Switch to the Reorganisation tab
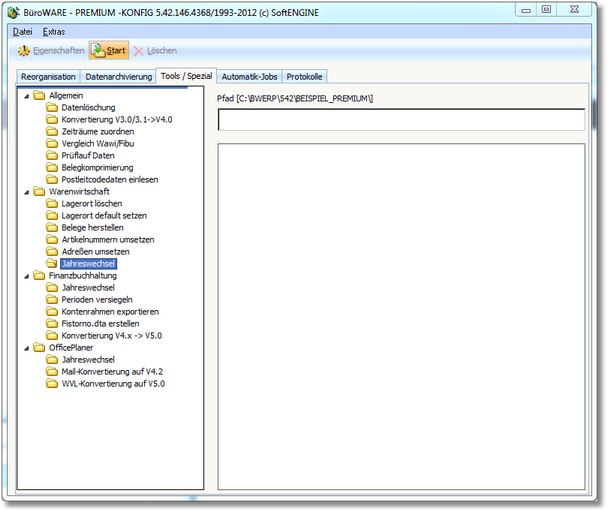608x512 pixels. click(x=49, y=77)
